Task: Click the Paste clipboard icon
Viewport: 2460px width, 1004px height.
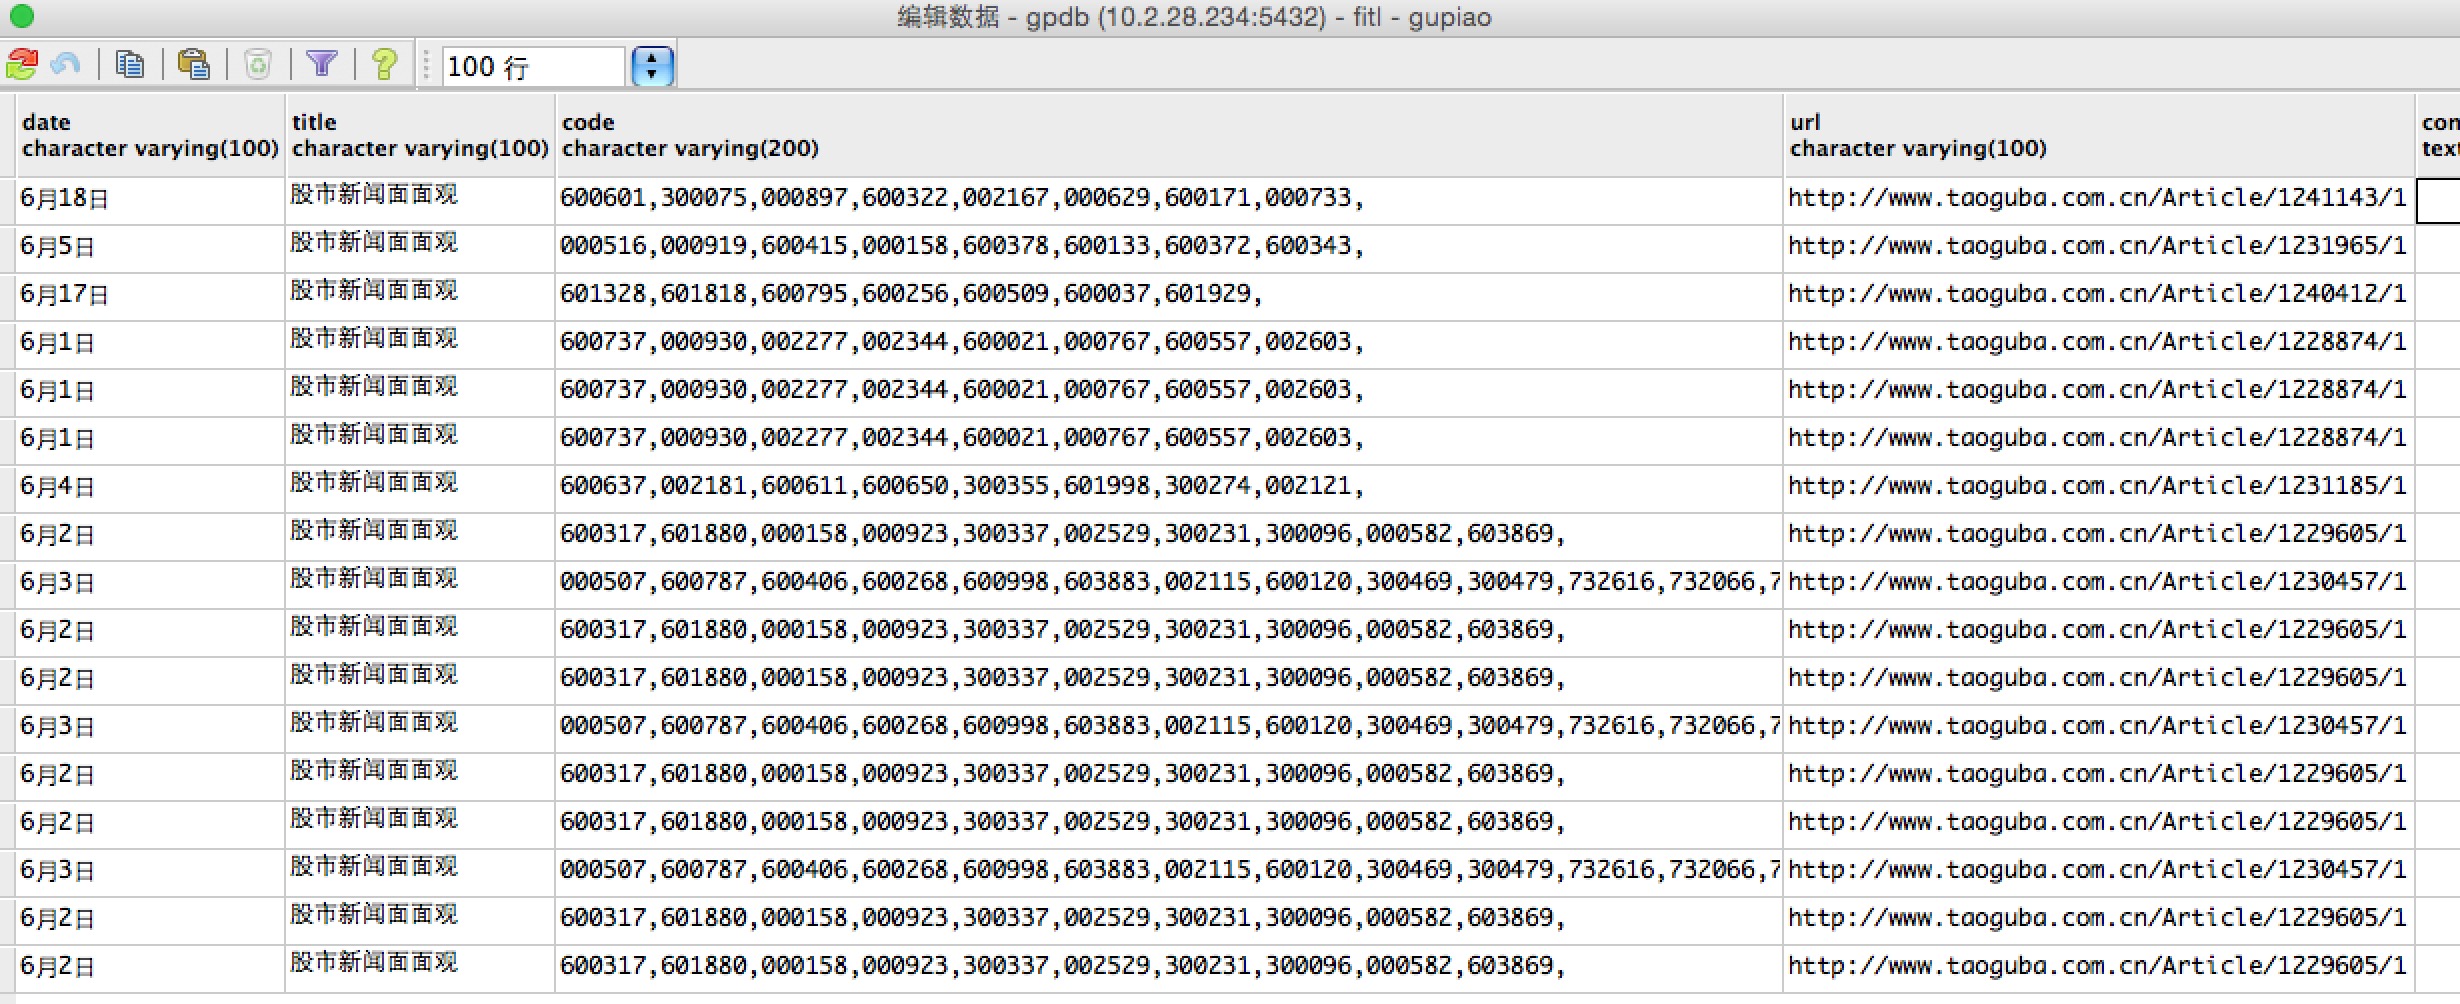Action: click(x=194, y=65)
